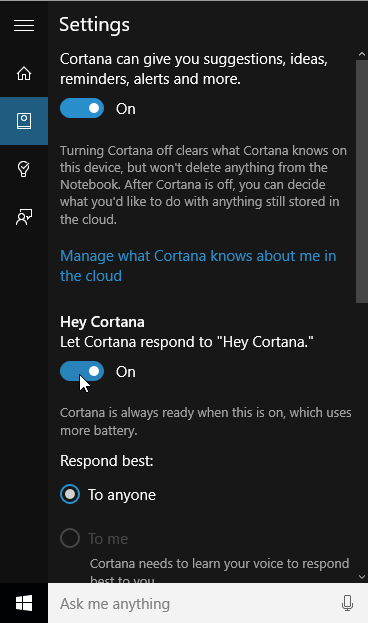Open the Feedback icon
The width and height of the screenshot is (368, 623).
tap(24, 217)
